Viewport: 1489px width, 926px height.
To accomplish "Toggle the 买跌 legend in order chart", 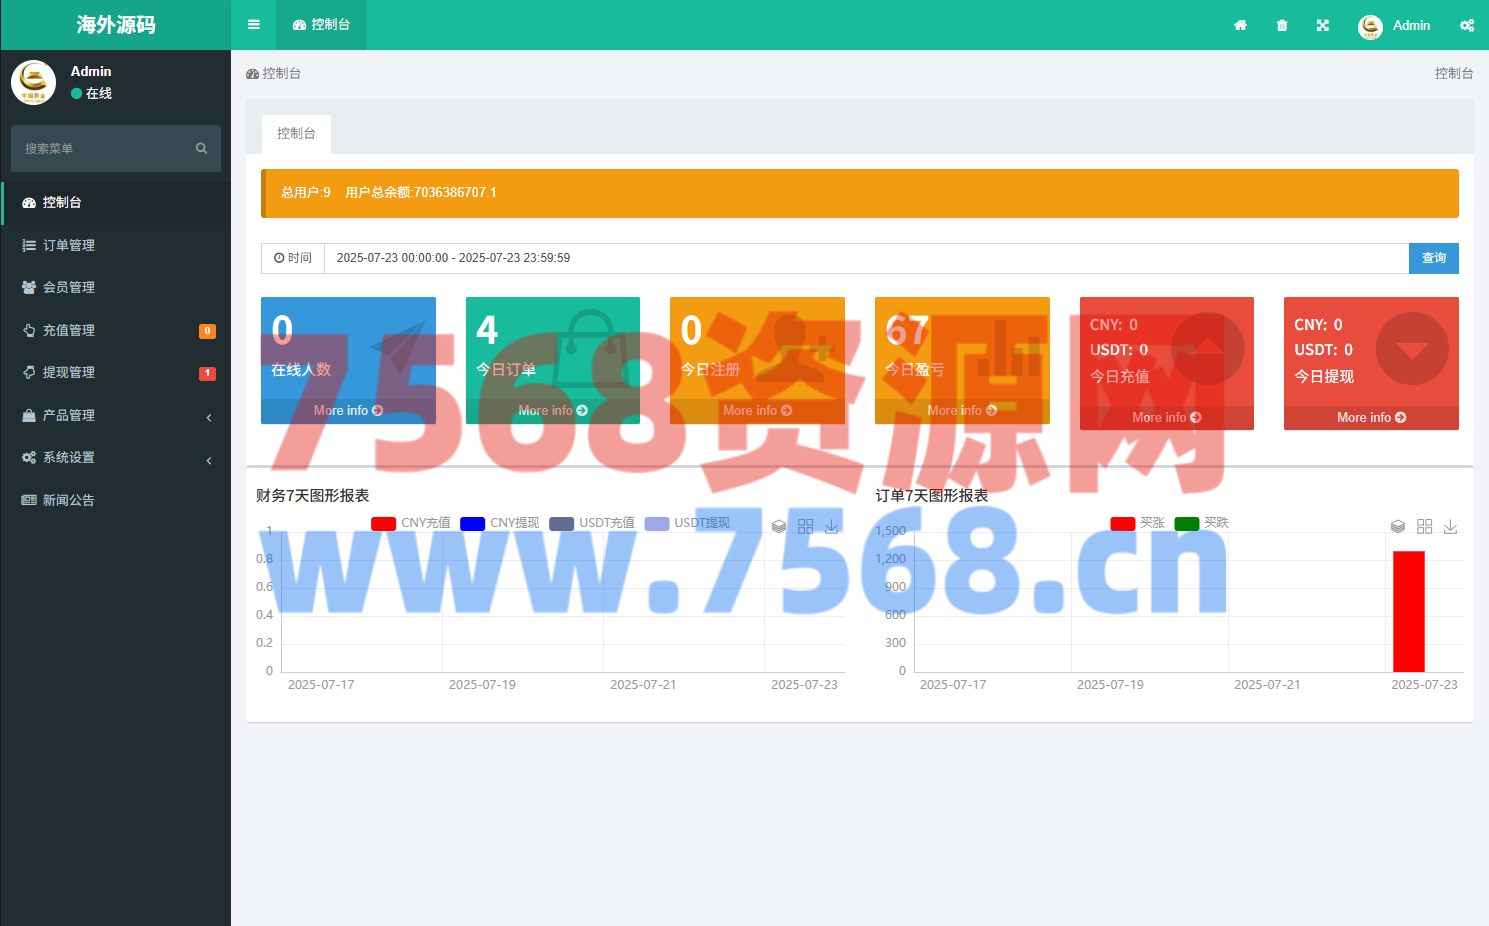I will [x=1201, y=523].
